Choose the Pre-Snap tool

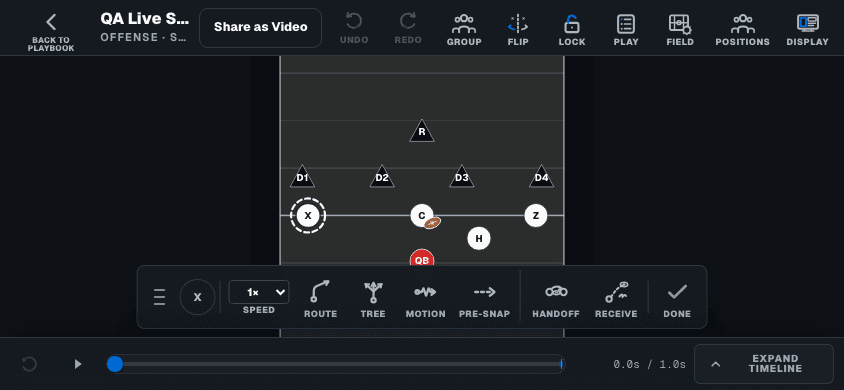pos(484,299)
